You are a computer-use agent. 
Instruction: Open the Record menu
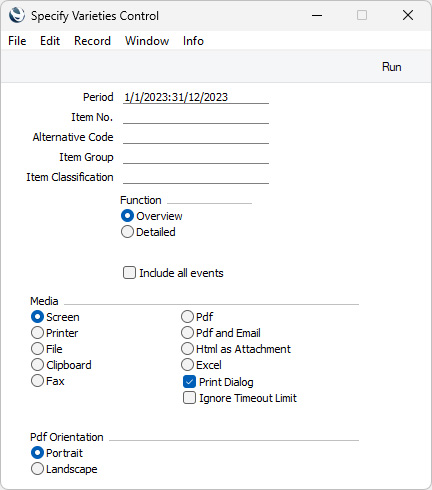click(92, 41)
